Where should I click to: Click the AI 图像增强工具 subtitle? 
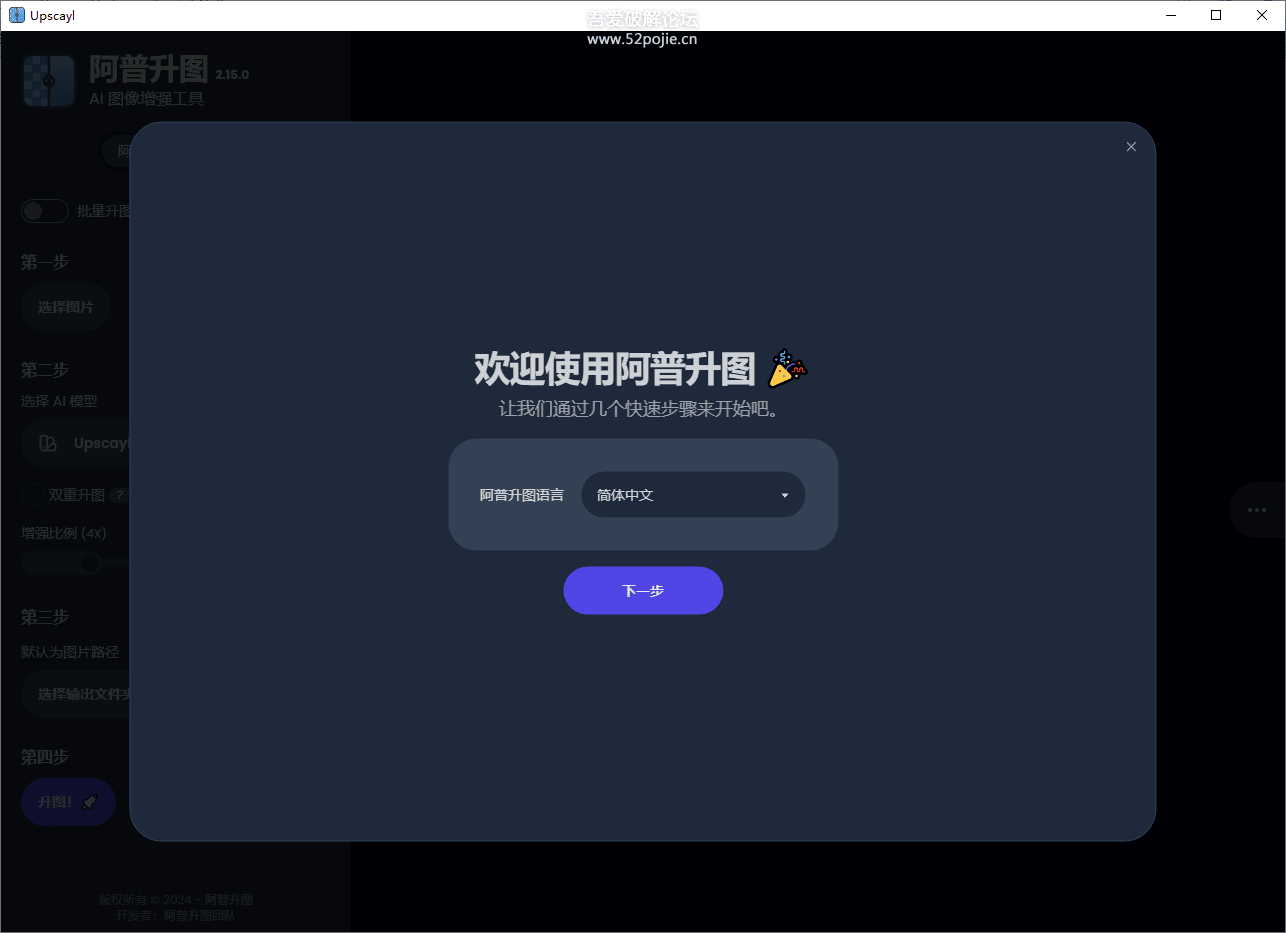pos(147,99)
